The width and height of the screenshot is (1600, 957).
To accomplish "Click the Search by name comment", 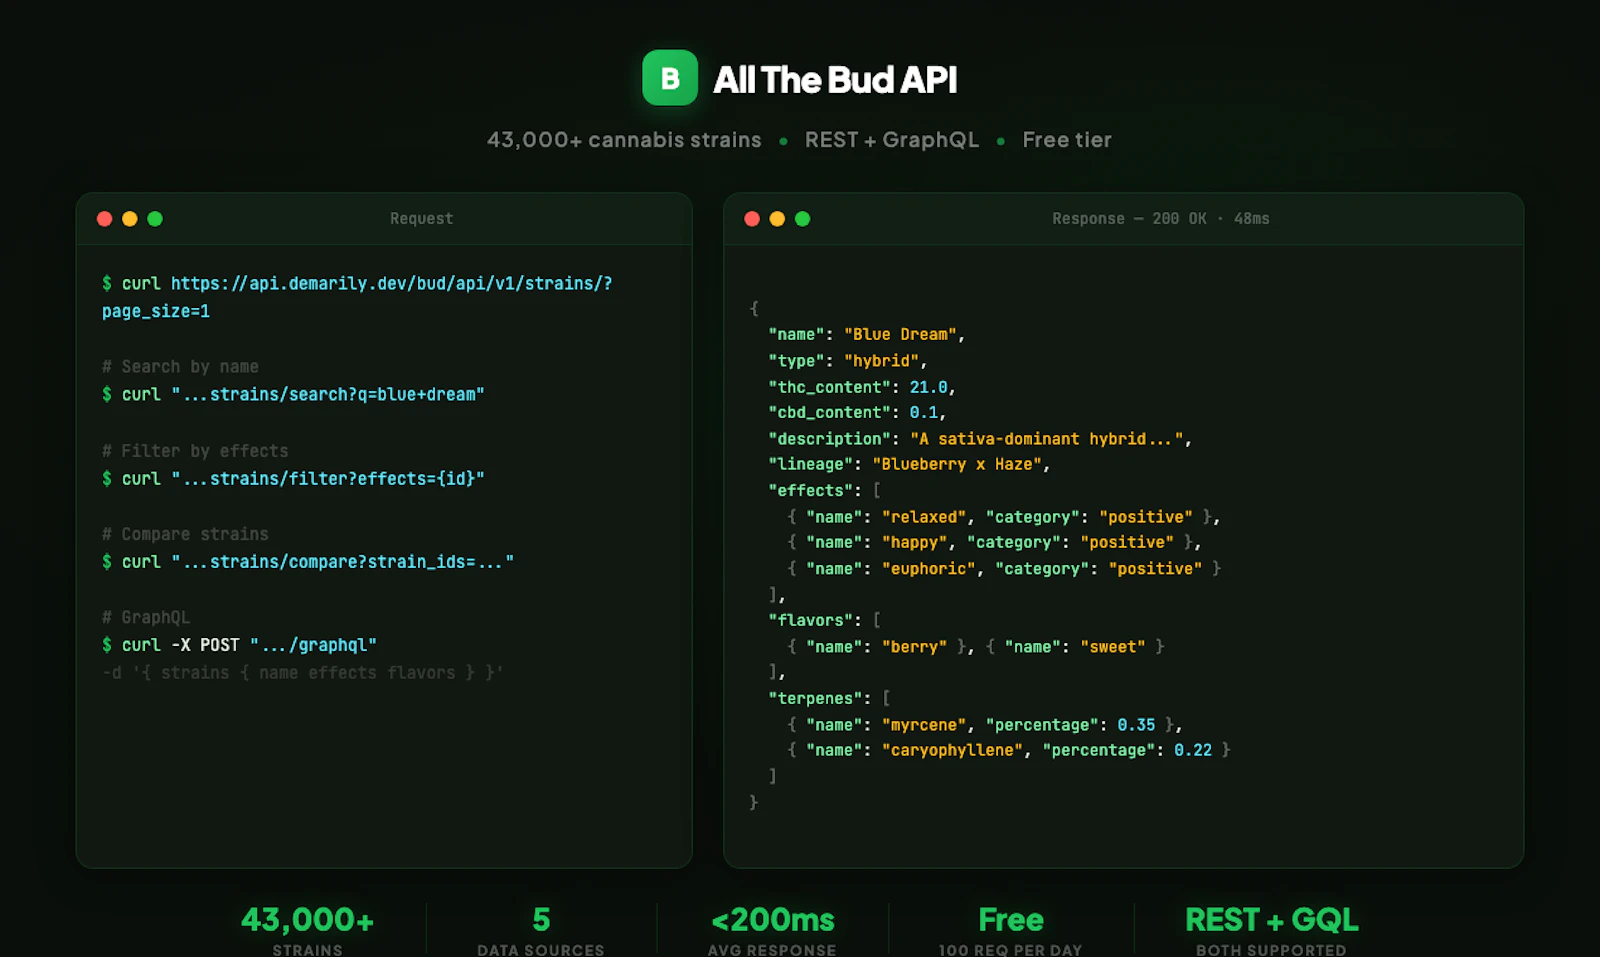I will [x=180, y=367].
